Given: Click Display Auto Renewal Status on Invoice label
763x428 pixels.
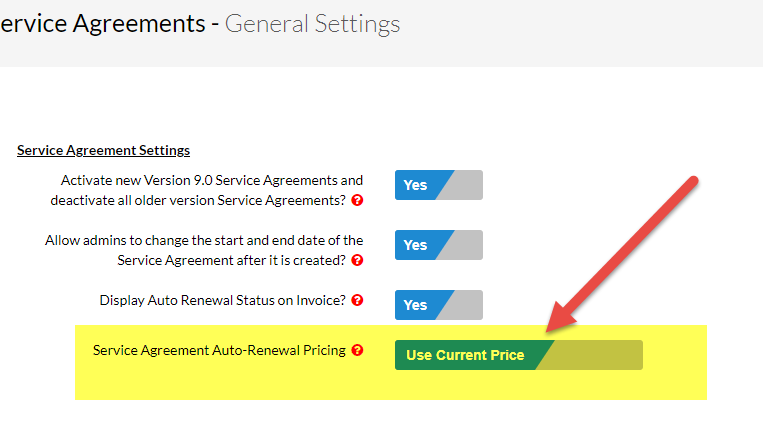Looking at the screenshot, I should click(x=222, y=300).
